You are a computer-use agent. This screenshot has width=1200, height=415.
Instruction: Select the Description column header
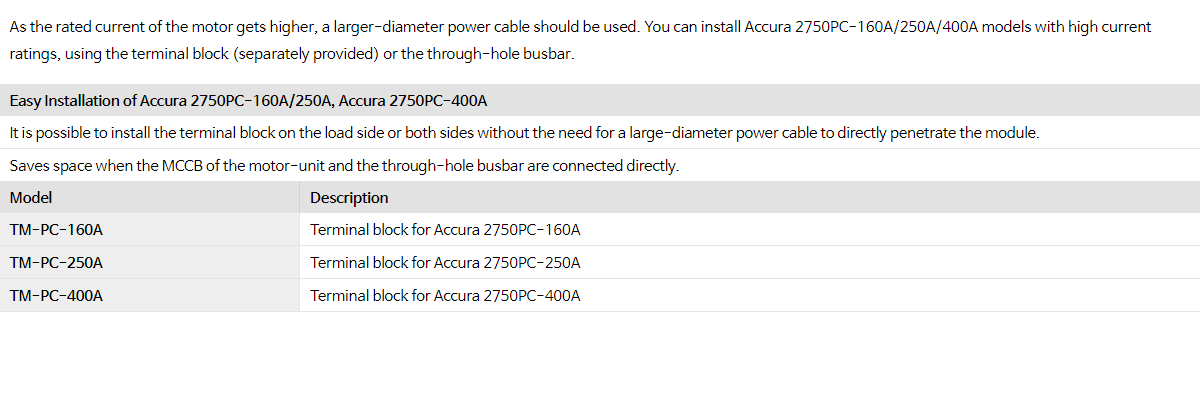pos(750,198)
